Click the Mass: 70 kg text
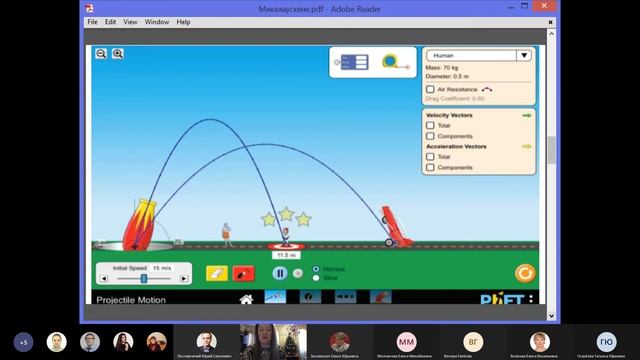 point(442,67)
